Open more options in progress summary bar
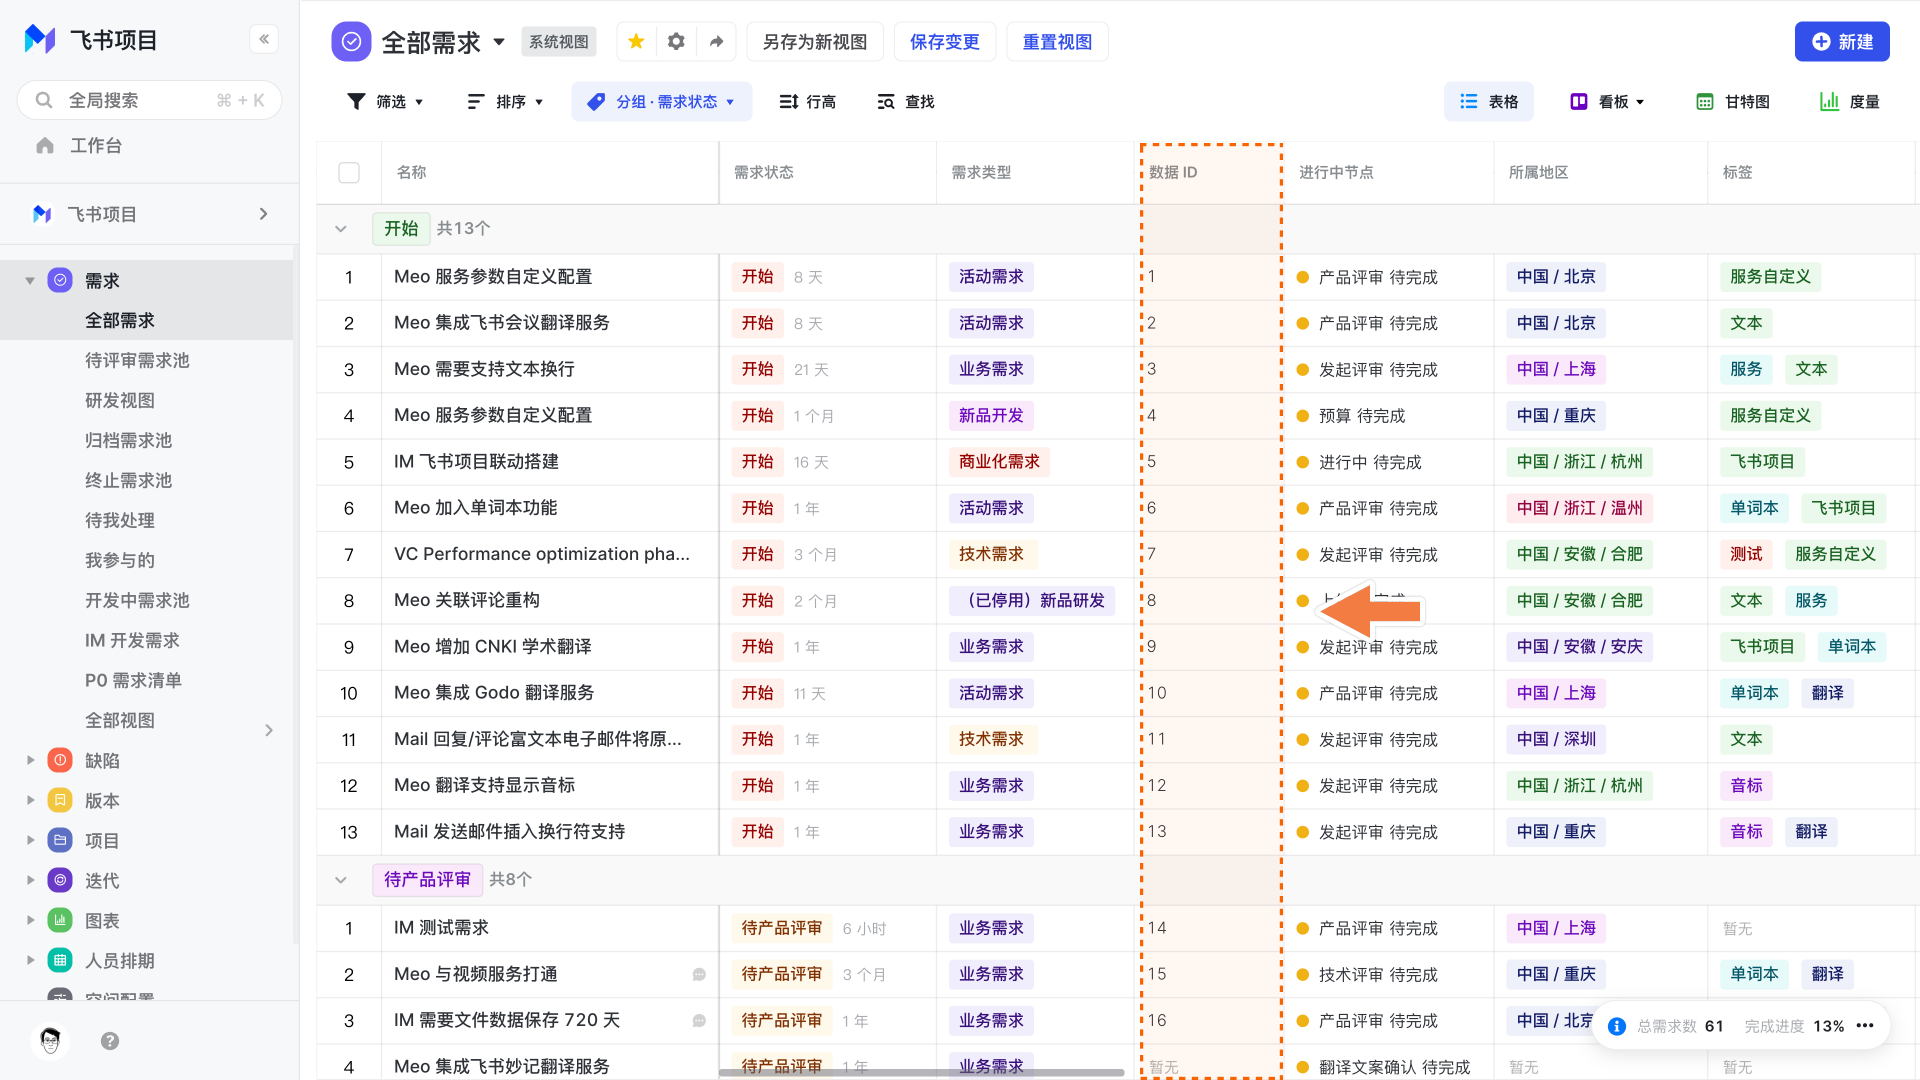1920x1080 pixels. click(x=1865, y=1026)
